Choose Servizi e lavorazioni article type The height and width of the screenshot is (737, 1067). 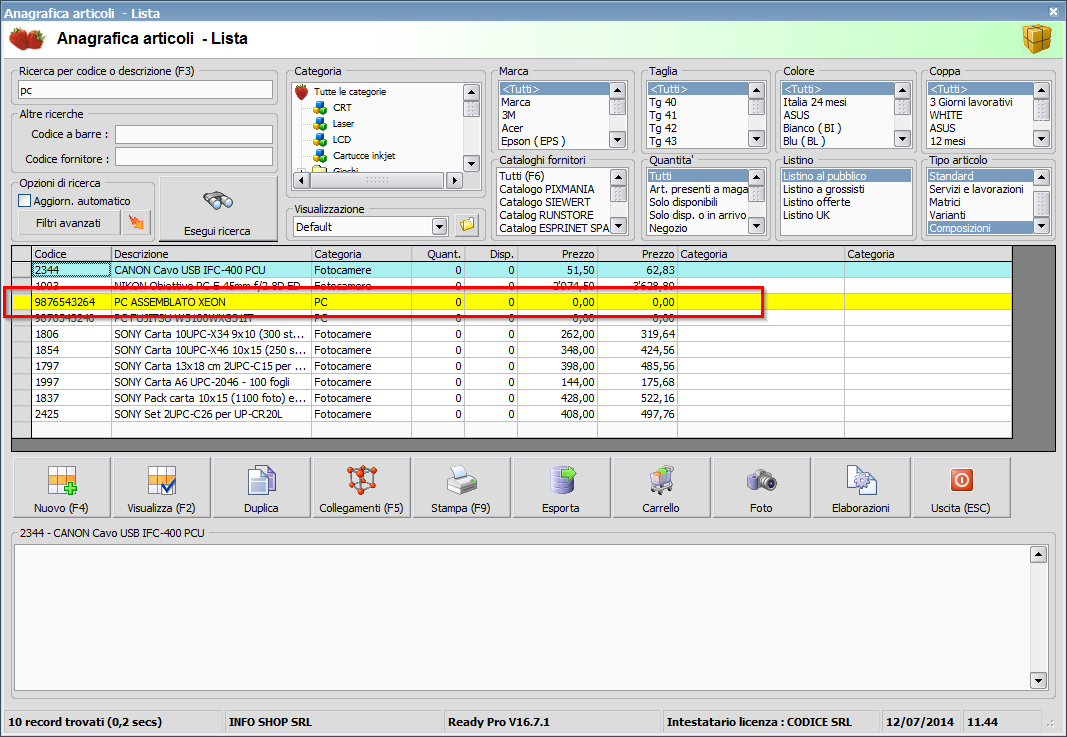pos(980,189)
